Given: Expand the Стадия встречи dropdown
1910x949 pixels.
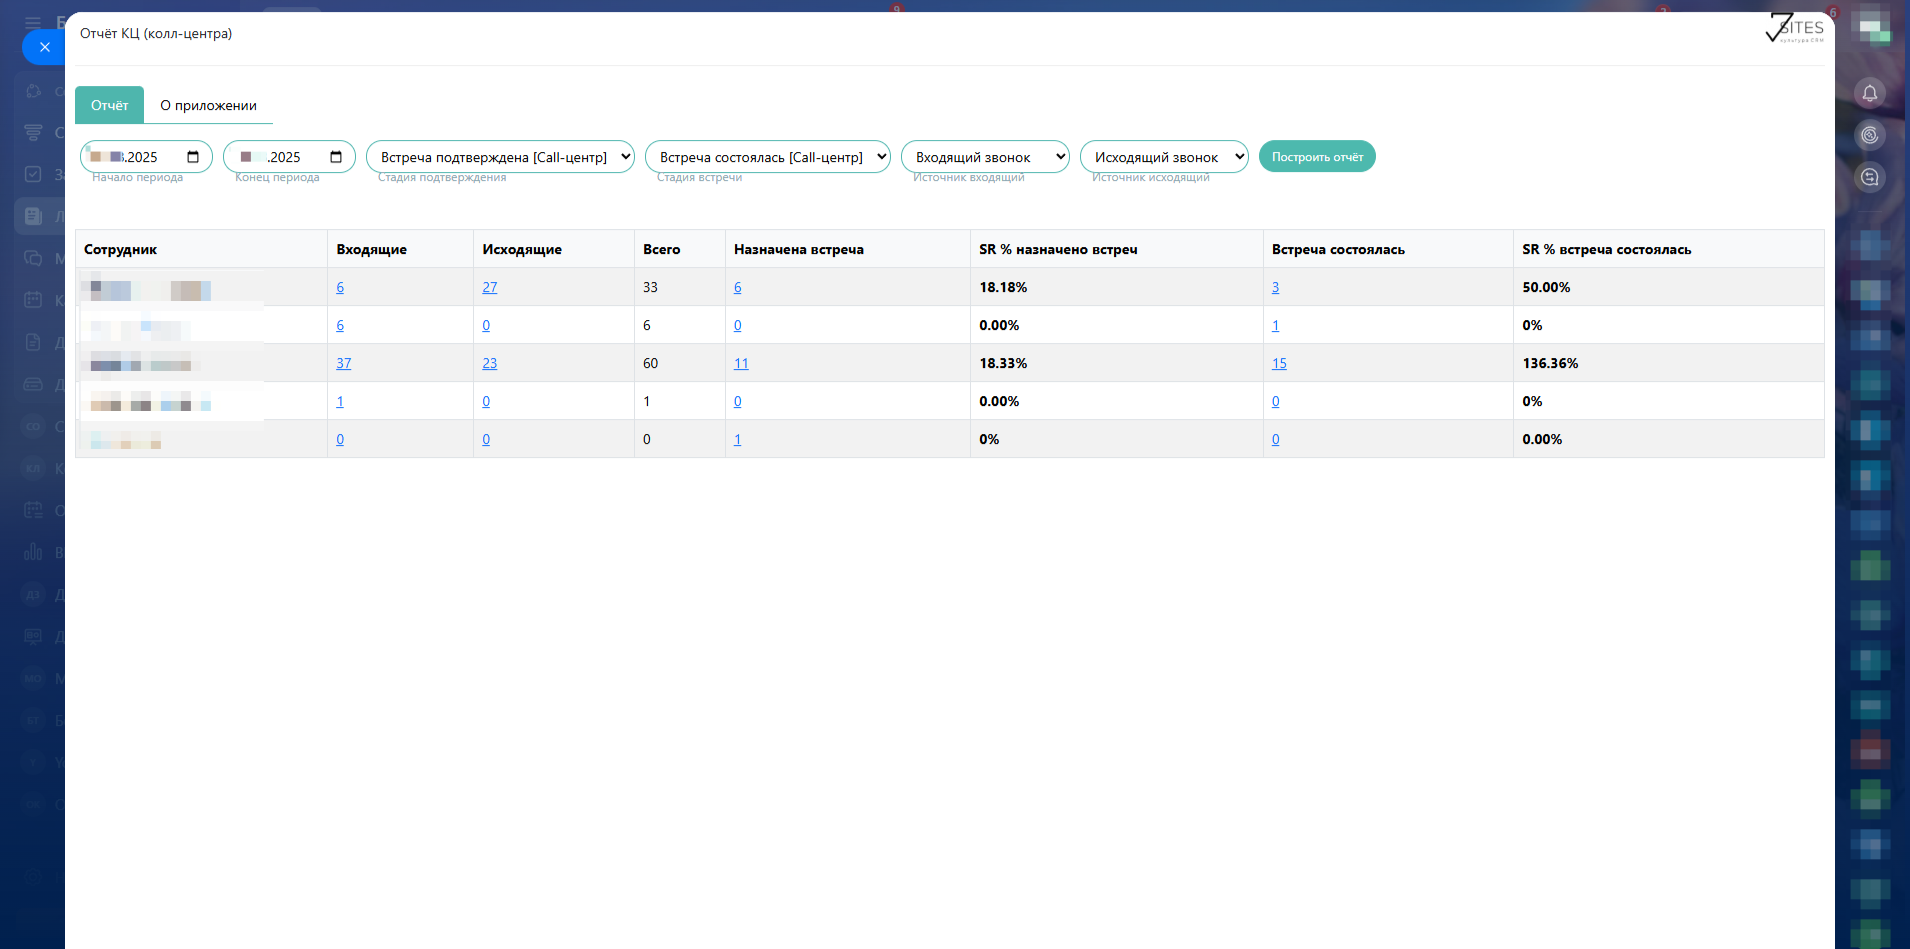Looking at the screenshot, I should (x=767, y=157).
